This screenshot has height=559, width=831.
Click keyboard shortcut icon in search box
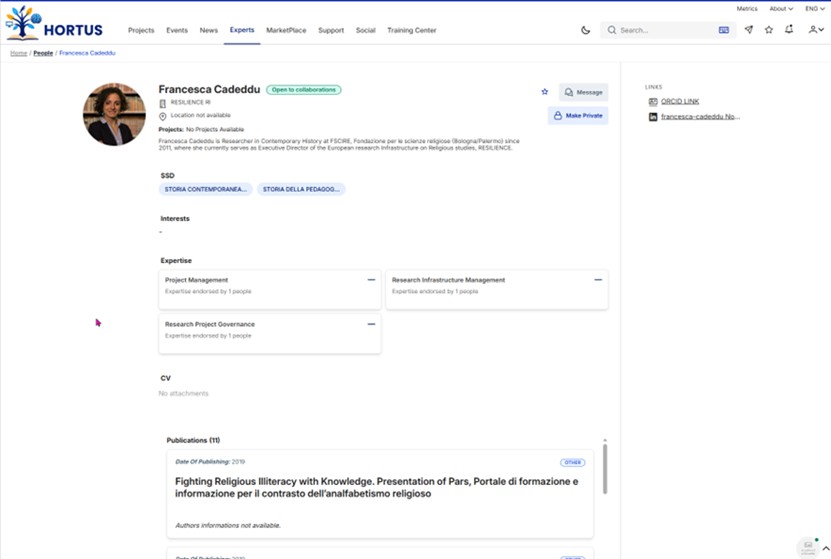point(723,30)
